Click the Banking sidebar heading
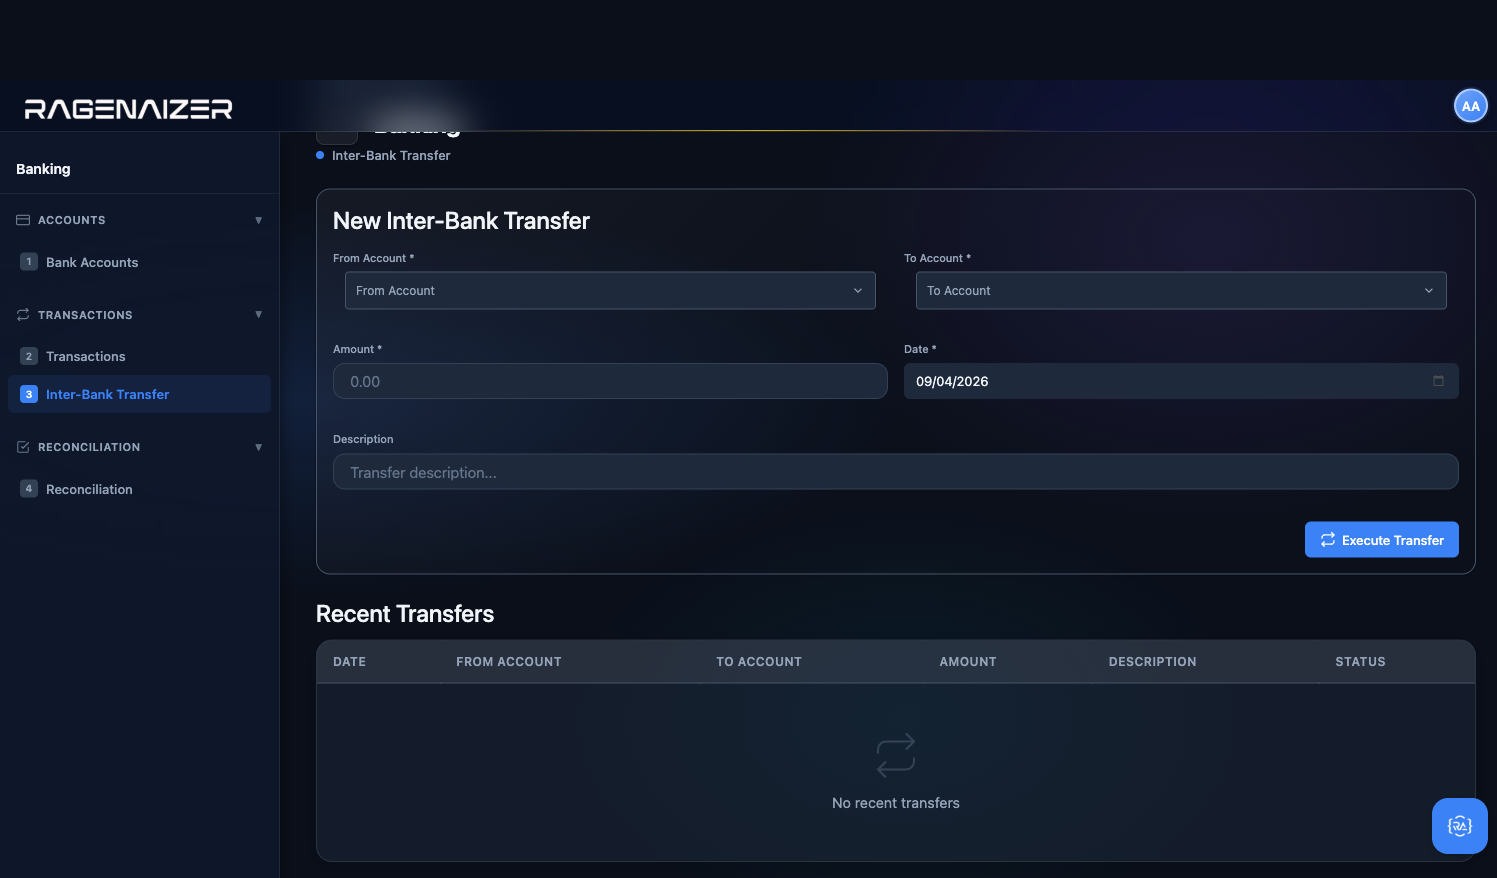 click(43, 169)
